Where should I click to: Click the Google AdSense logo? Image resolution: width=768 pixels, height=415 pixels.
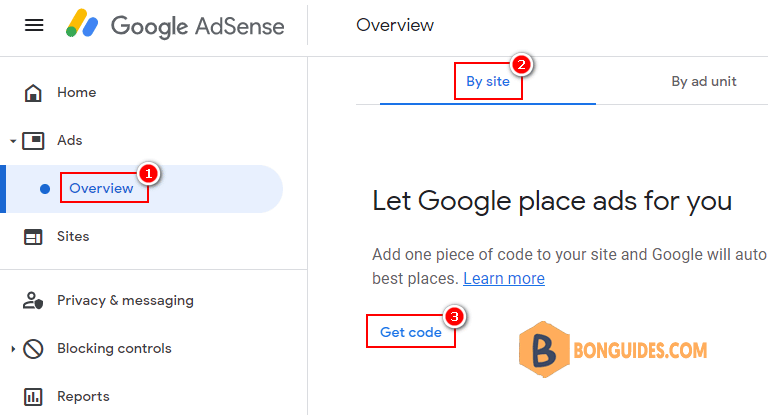click(175, 25)
